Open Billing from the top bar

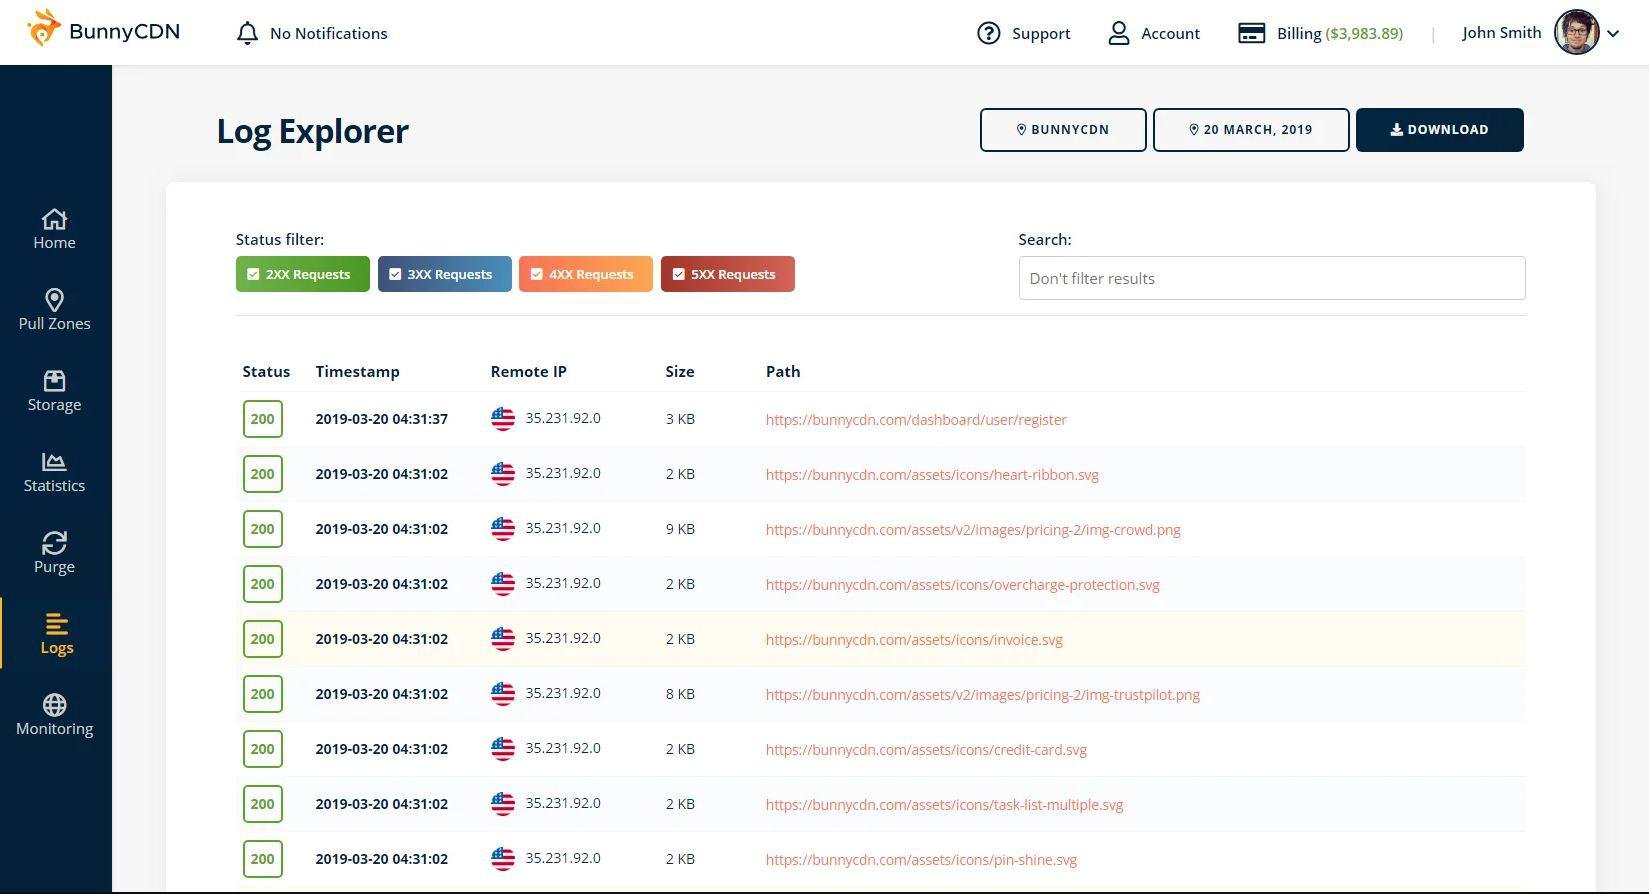1320,33
